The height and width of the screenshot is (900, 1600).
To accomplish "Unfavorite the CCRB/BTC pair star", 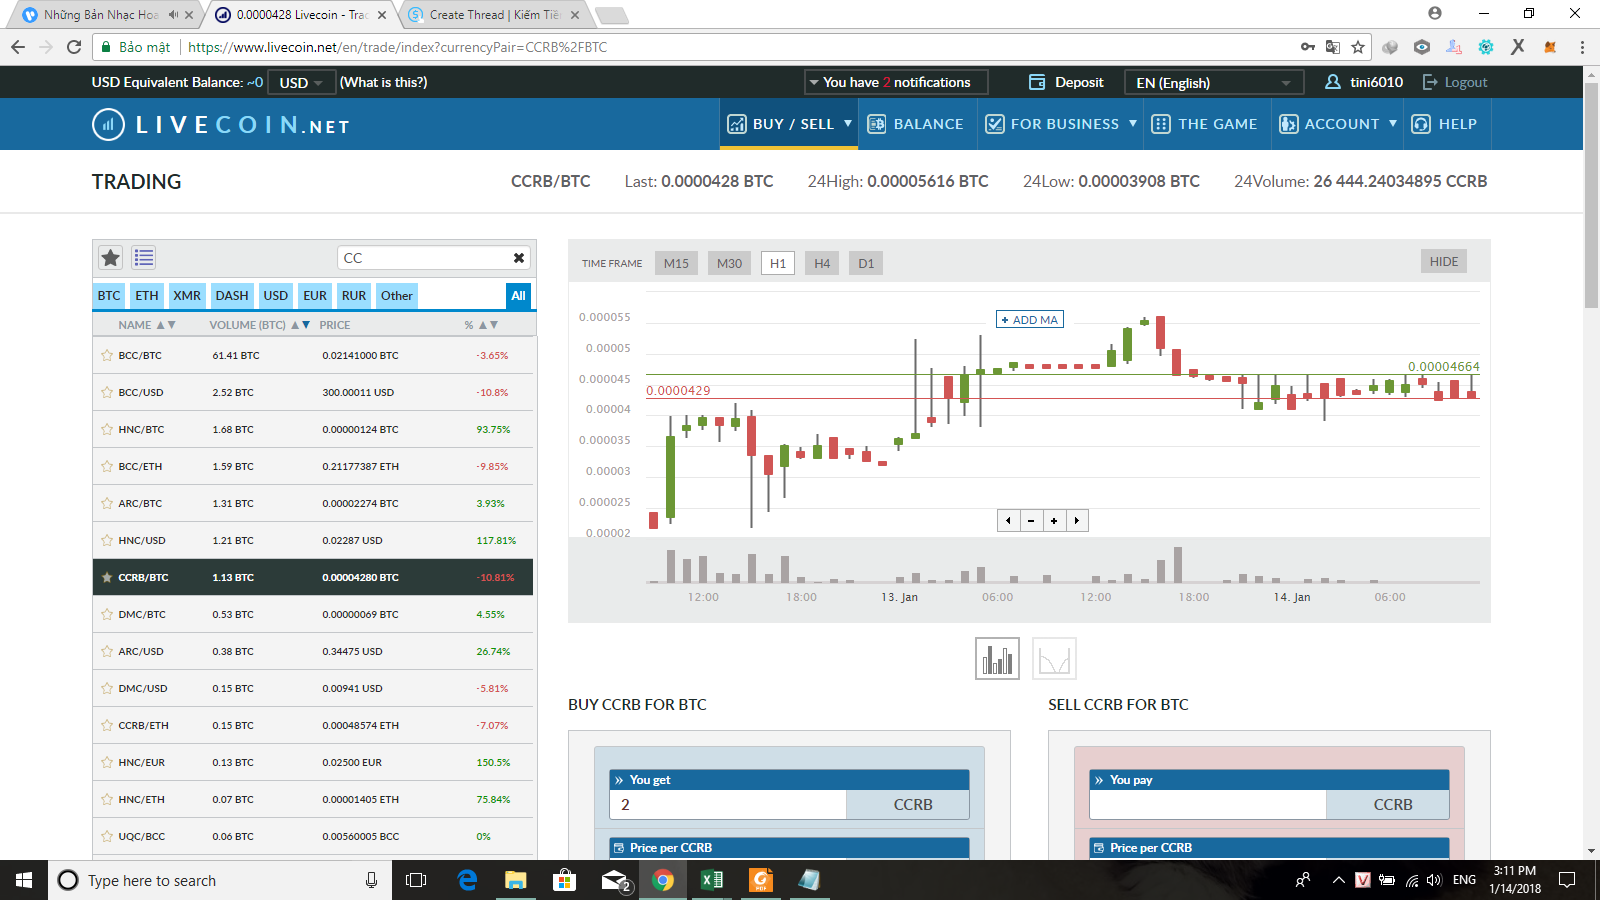I will (x=107, y=577).
